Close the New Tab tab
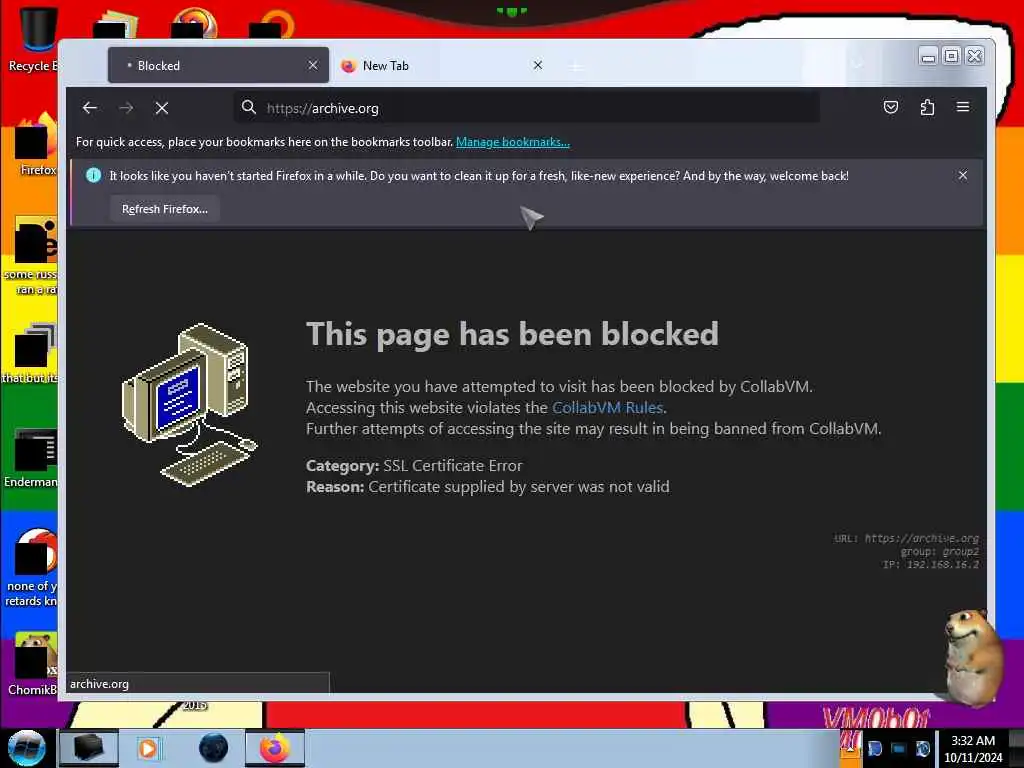This screenshot has height=768, width=1024. pos(537,65)
